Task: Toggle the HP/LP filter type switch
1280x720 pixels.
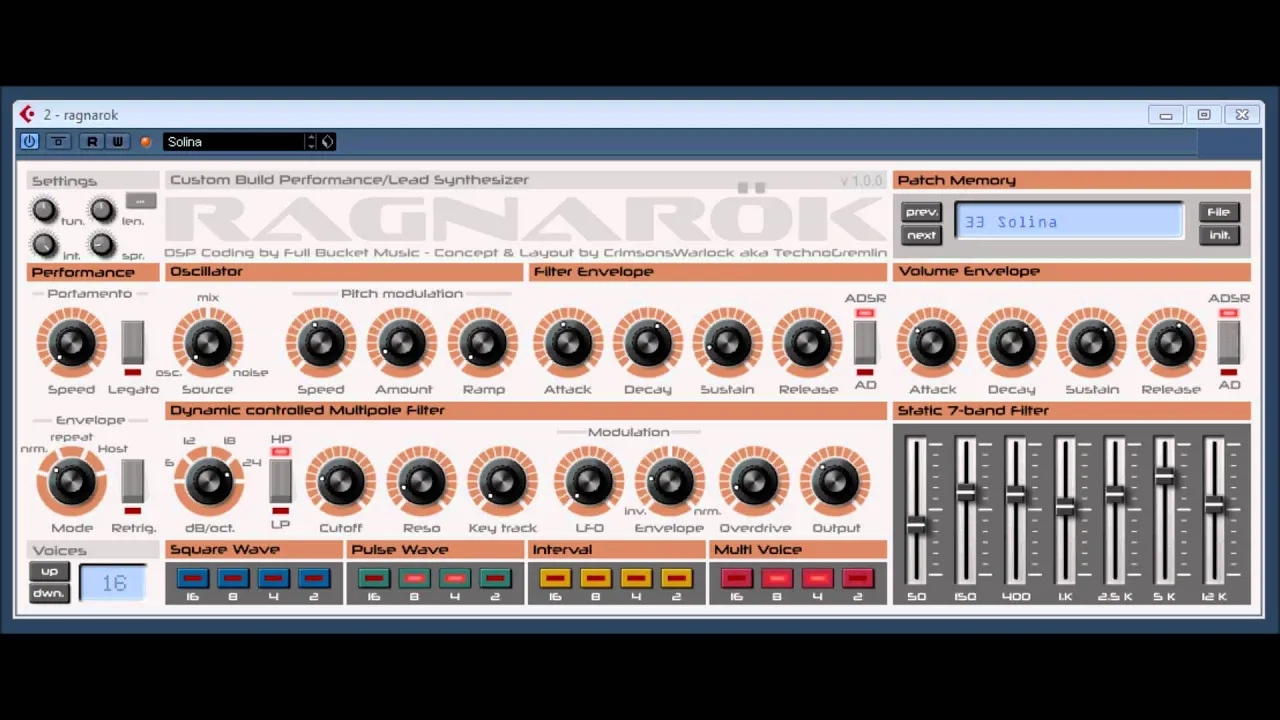Action: pyautogui.click(x=280, y=482)
